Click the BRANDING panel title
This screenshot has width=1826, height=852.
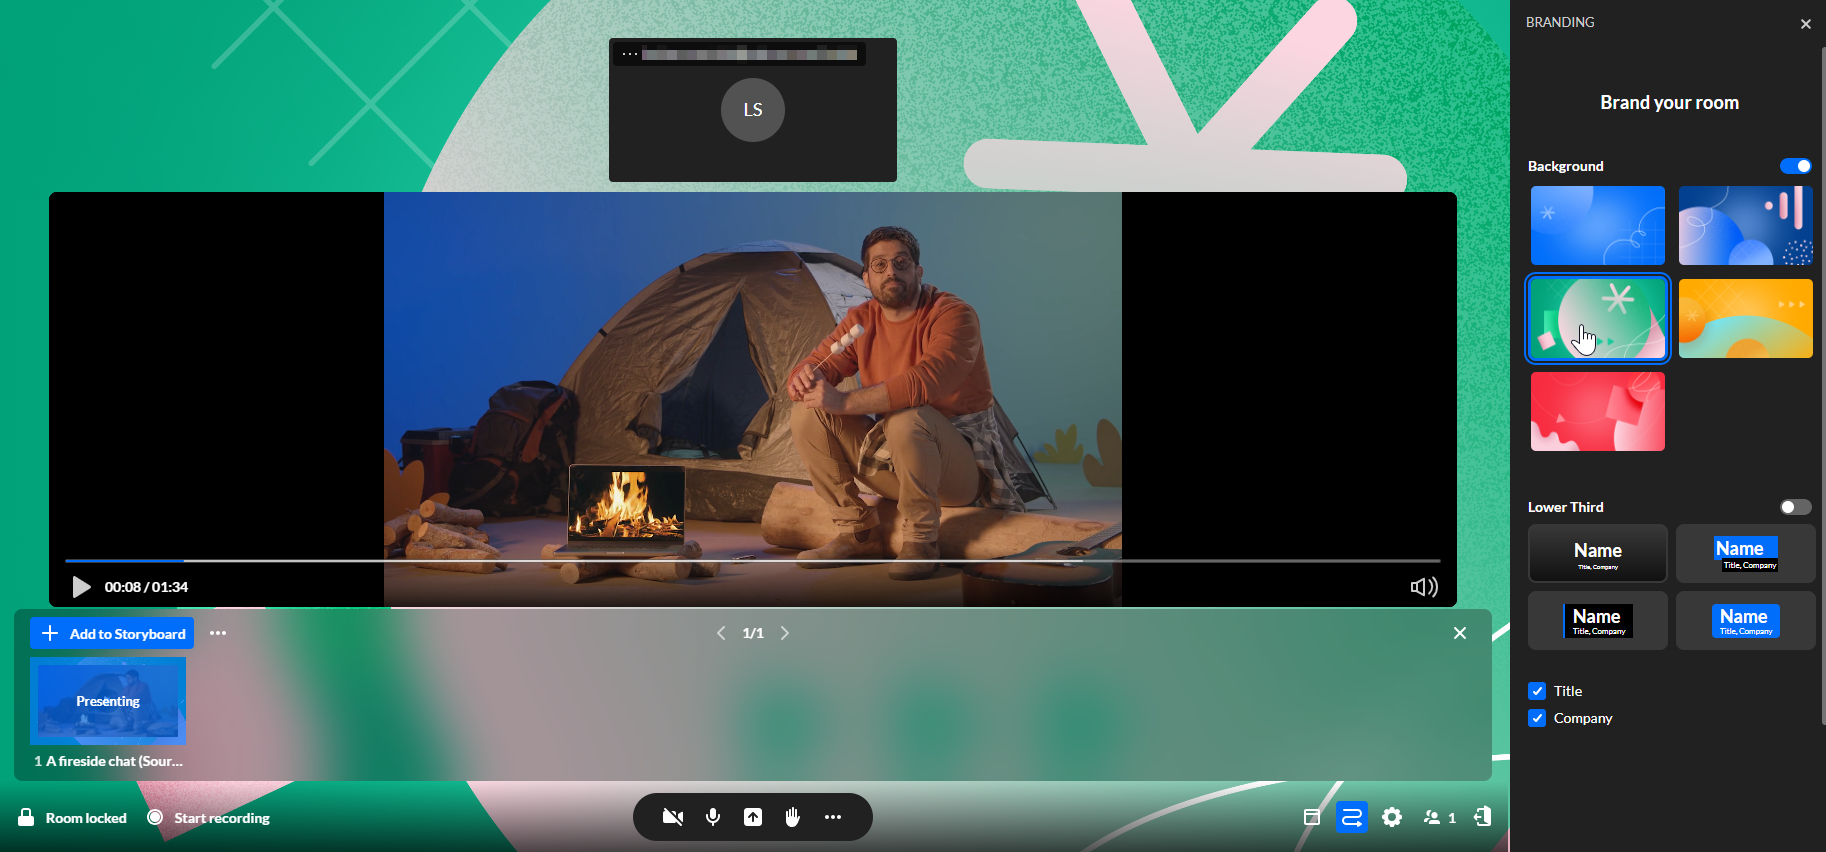point(1560,22)
